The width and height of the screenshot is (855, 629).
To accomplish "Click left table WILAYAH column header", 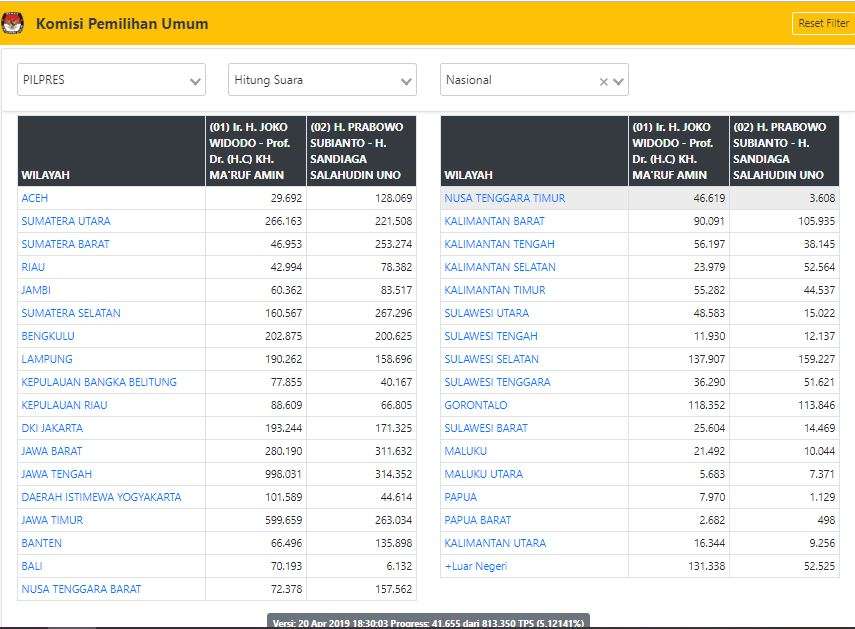I will 111,151.
